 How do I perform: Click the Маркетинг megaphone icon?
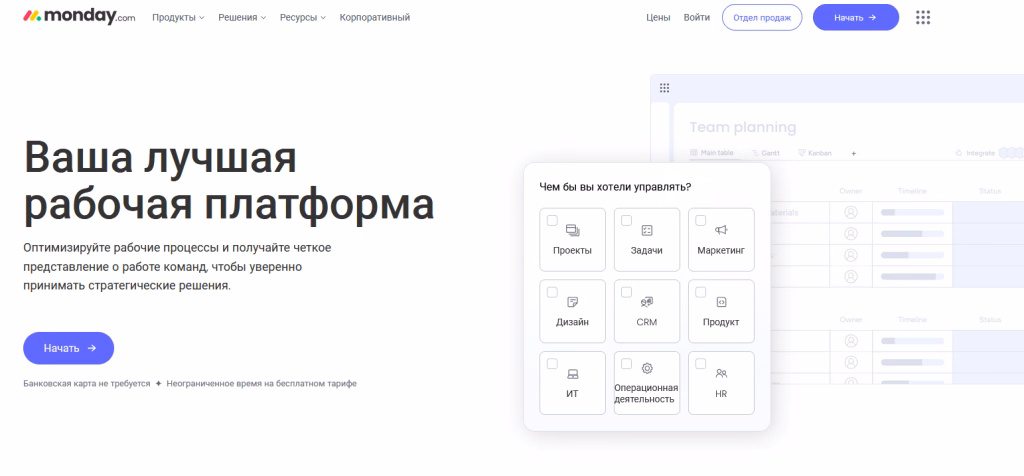(x=721, y=230)
